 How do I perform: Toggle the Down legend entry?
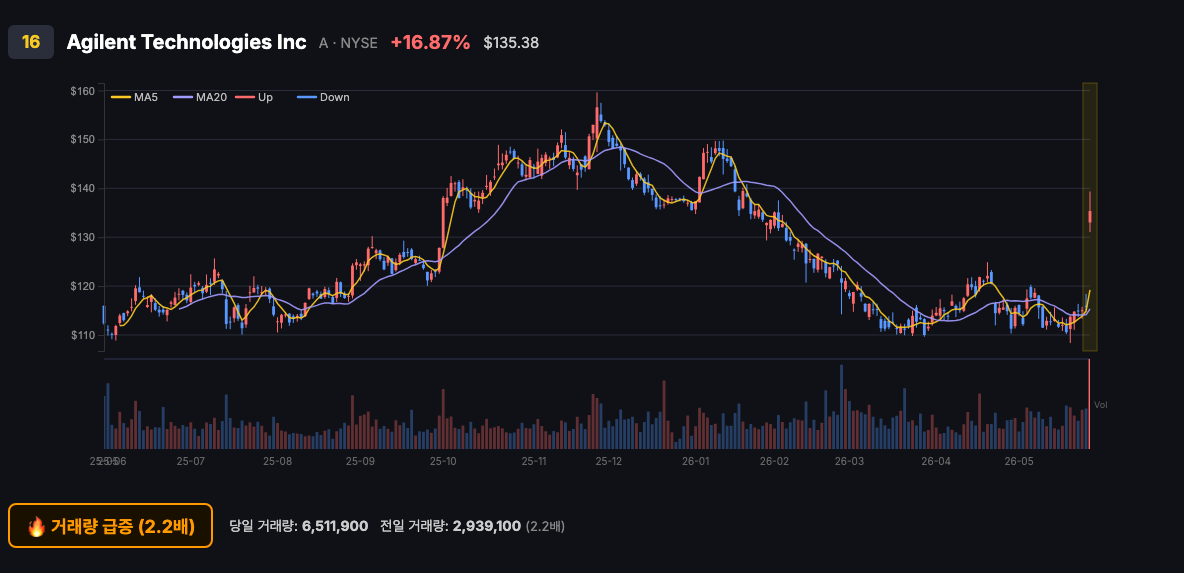323,97
